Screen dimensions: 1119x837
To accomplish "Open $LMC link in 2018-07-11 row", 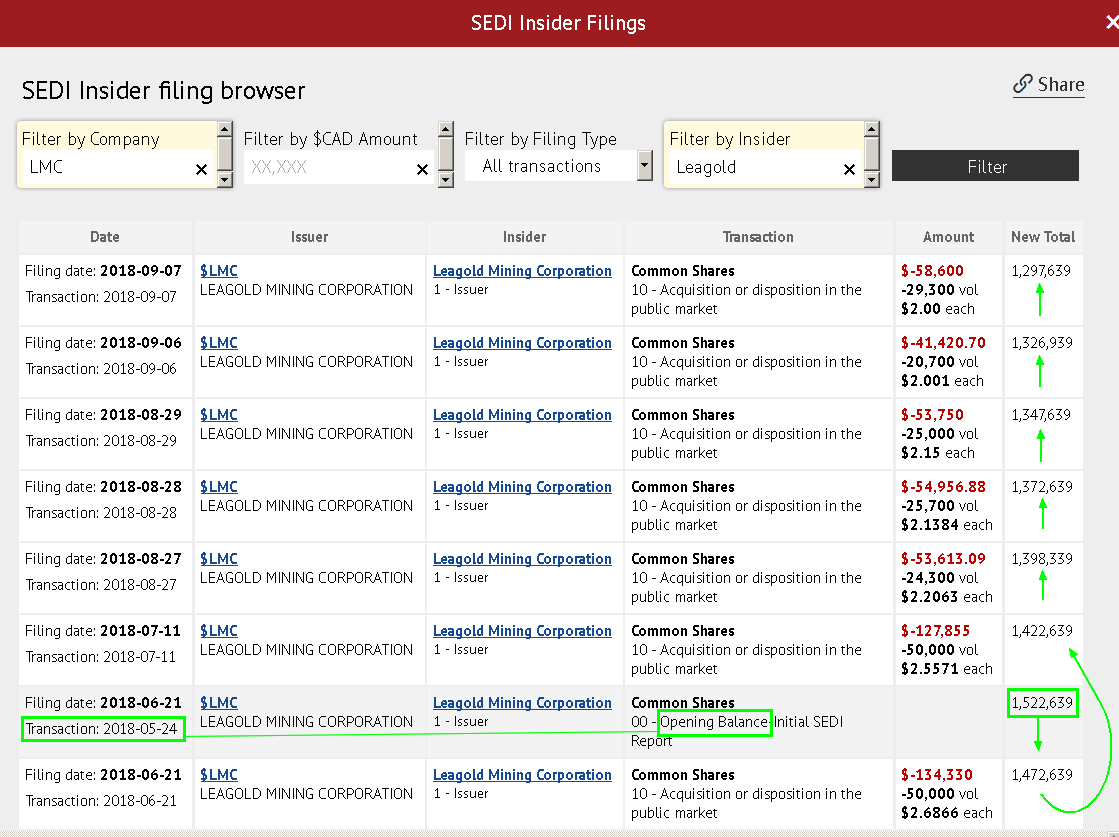I will pos(218,631).
